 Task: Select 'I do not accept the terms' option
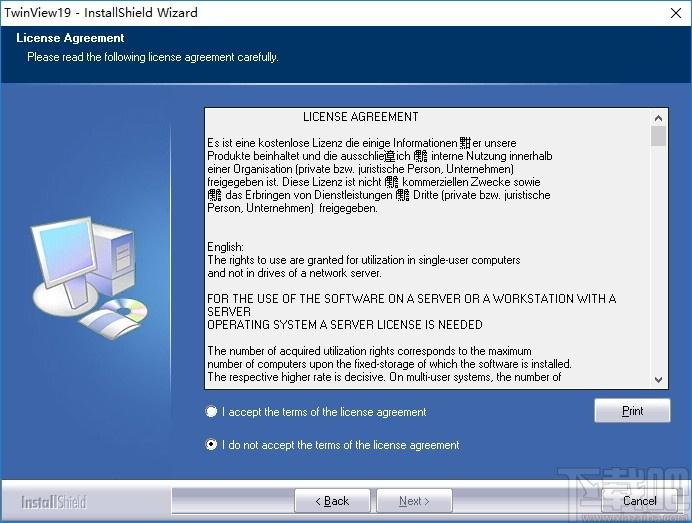[x=211, y=444]
